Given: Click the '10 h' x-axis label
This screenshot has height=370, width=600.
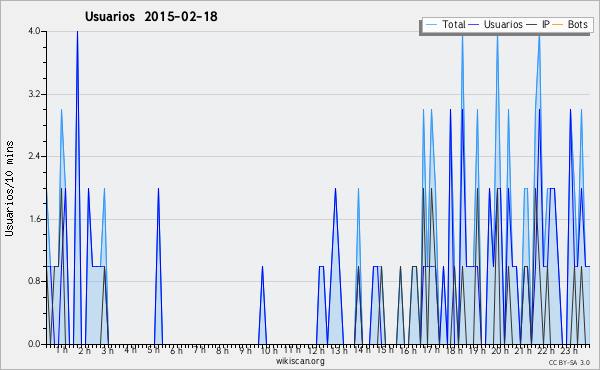Looking at the screenshot, I should (269, 350).
